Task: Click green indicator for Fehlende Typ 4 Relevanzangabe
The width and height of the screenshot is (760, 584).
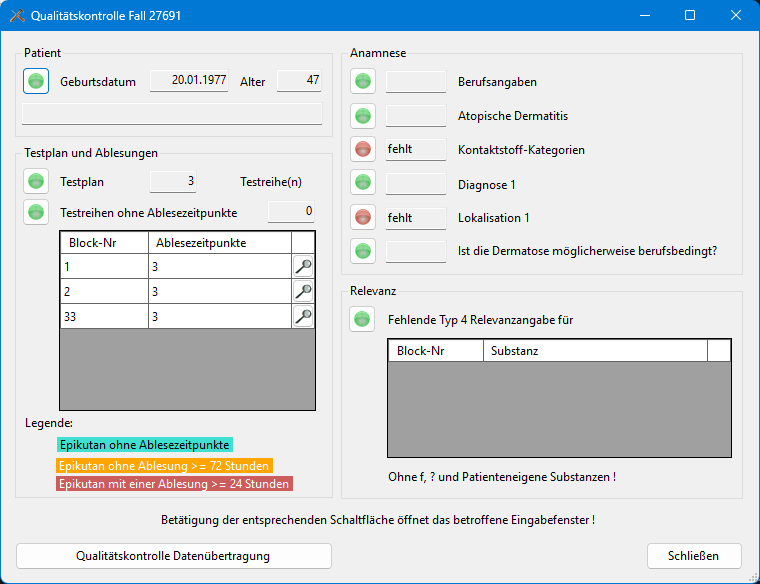Action: tap(363, 320)
